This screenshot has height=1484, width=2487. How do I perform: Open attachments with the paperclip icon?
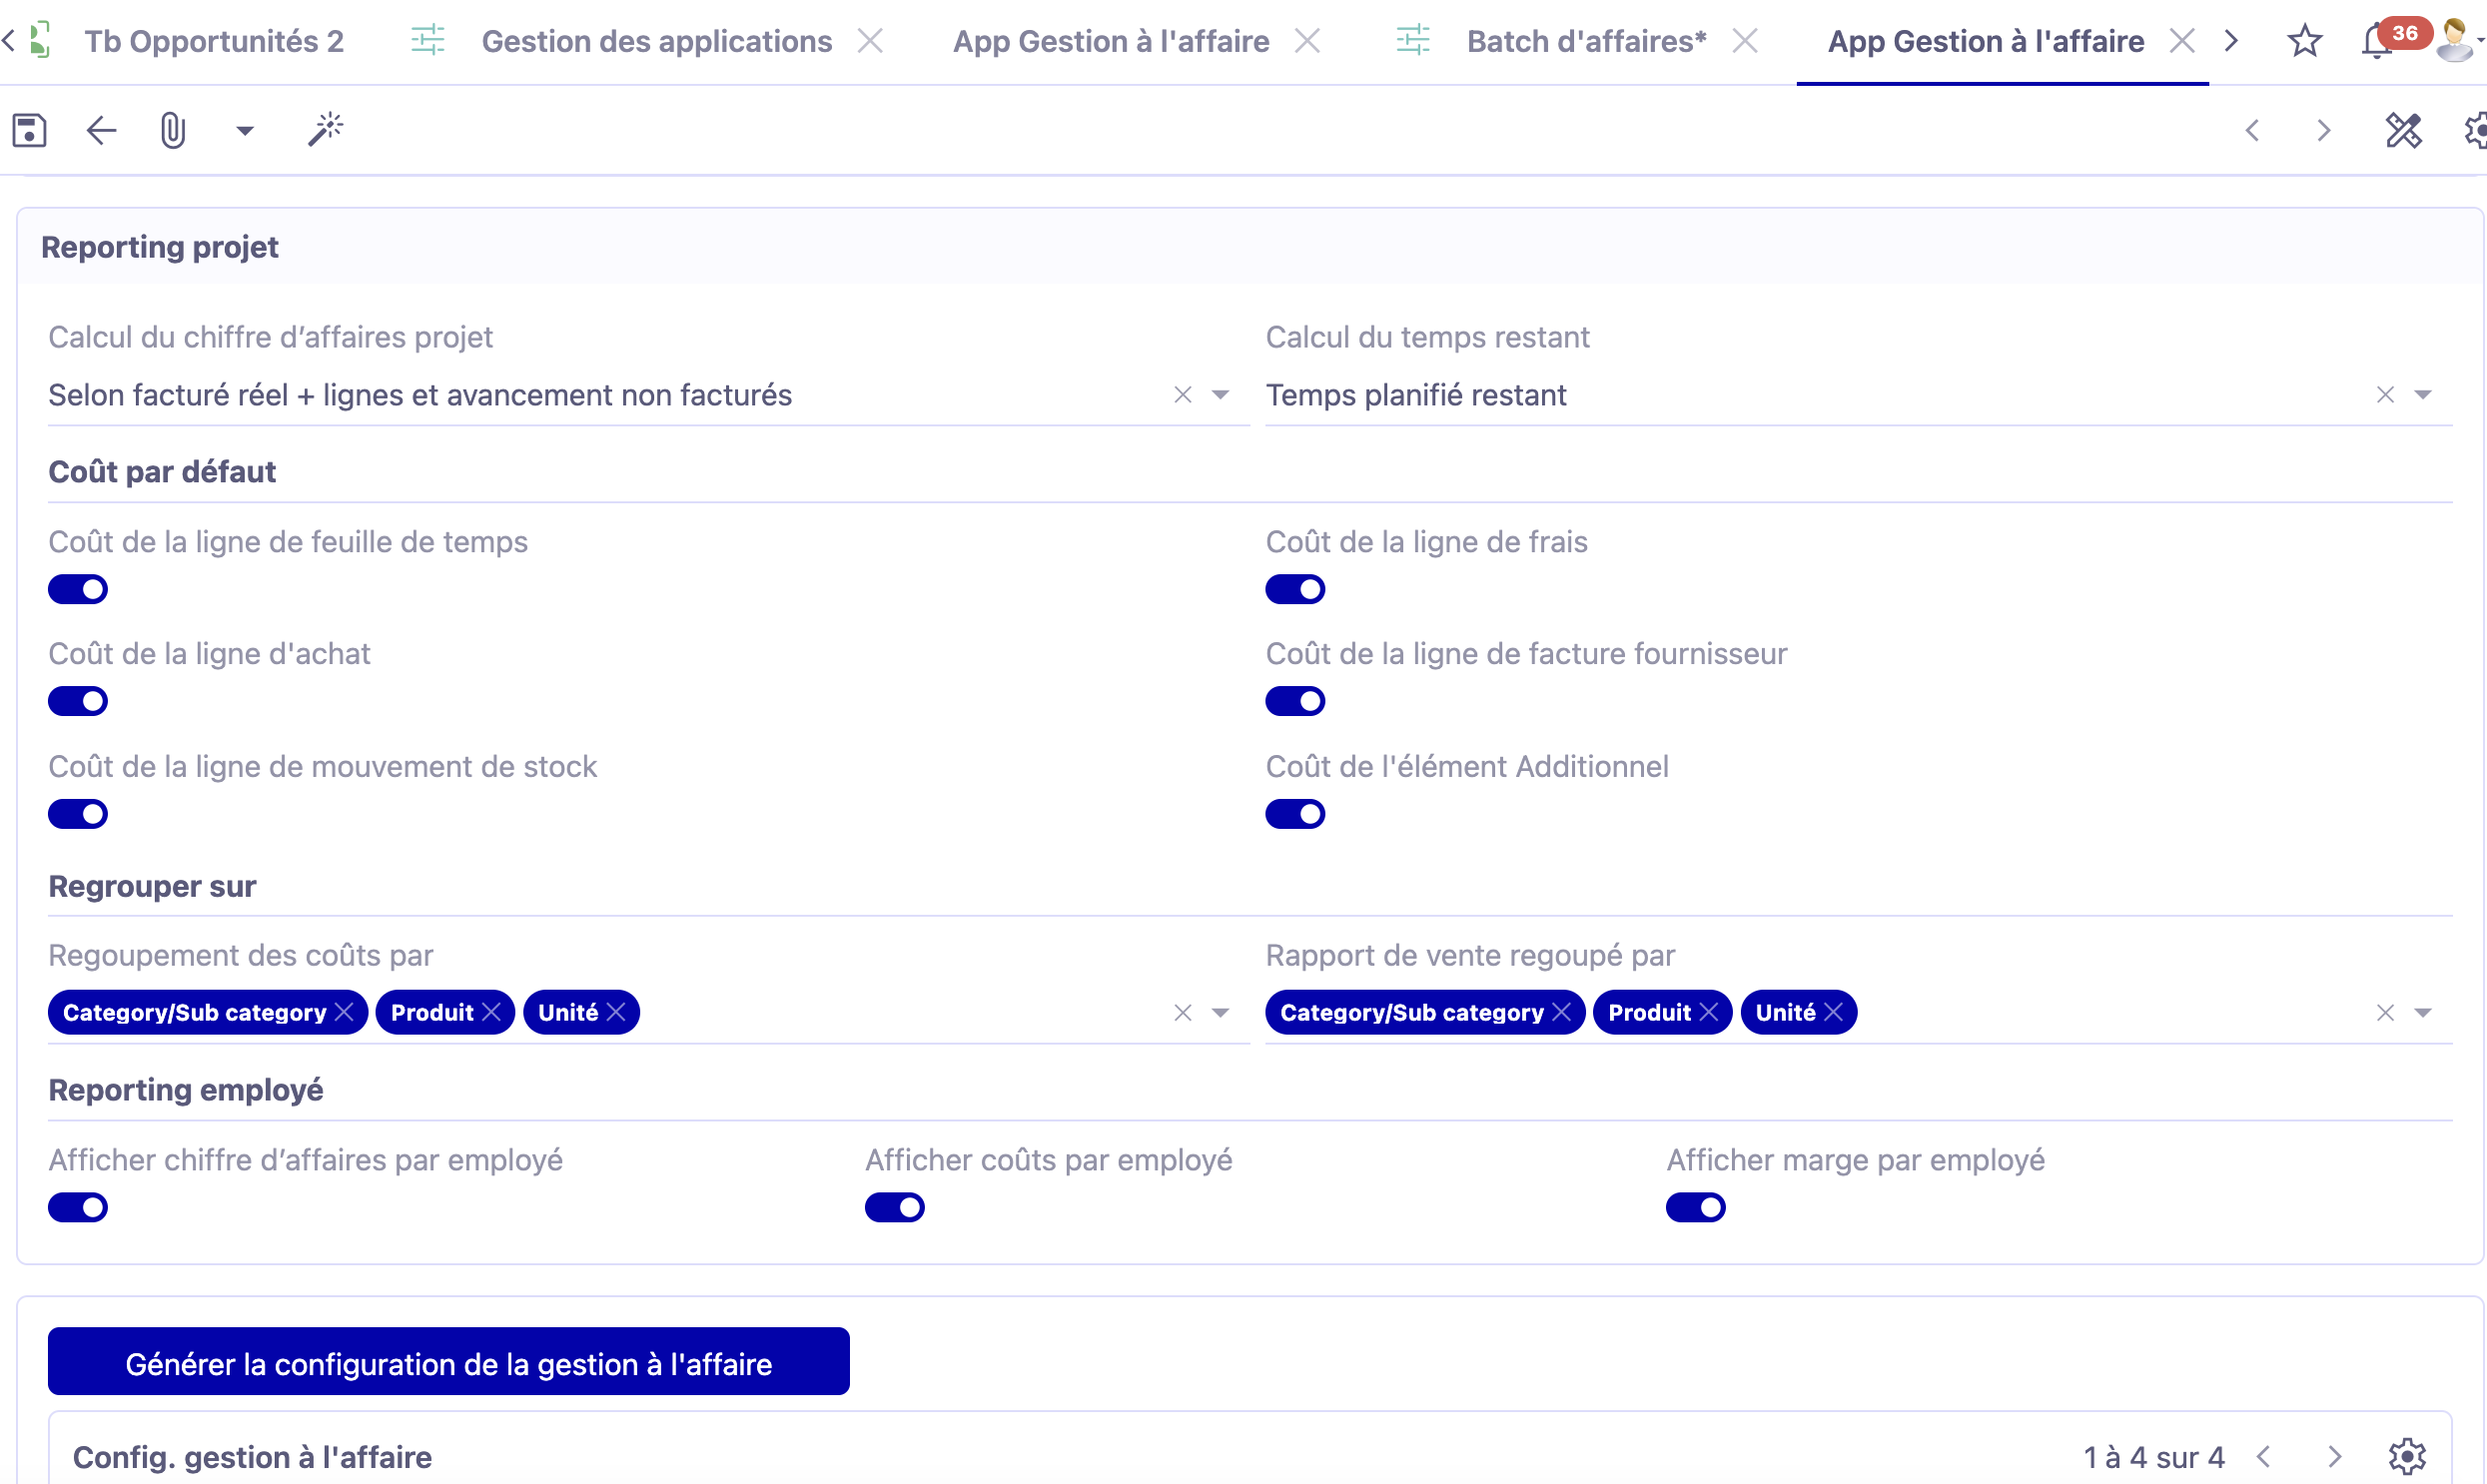click(171, 131)
